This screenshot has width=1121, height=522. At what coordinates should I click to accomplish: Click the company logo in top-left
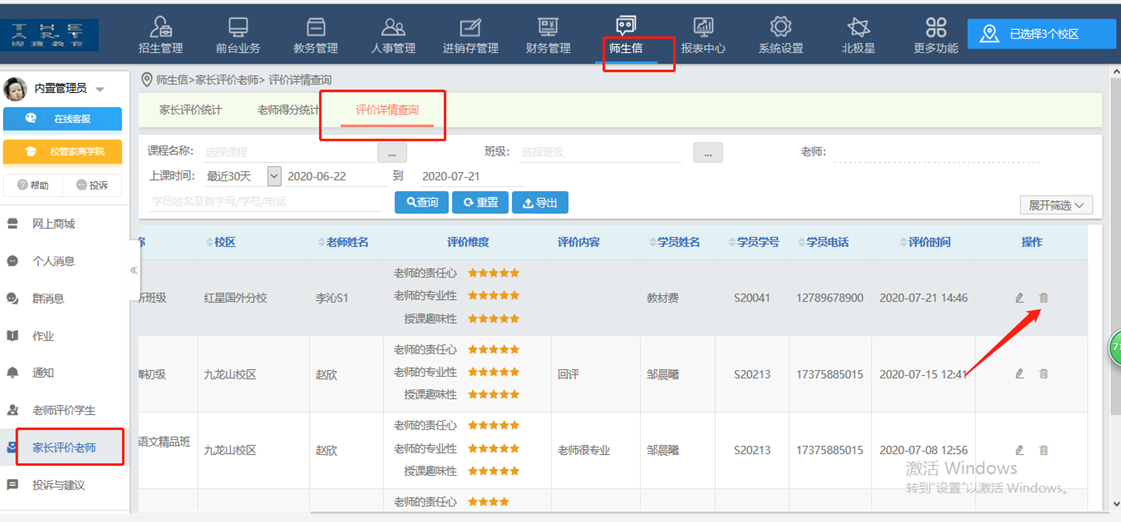tap(50, 35)
